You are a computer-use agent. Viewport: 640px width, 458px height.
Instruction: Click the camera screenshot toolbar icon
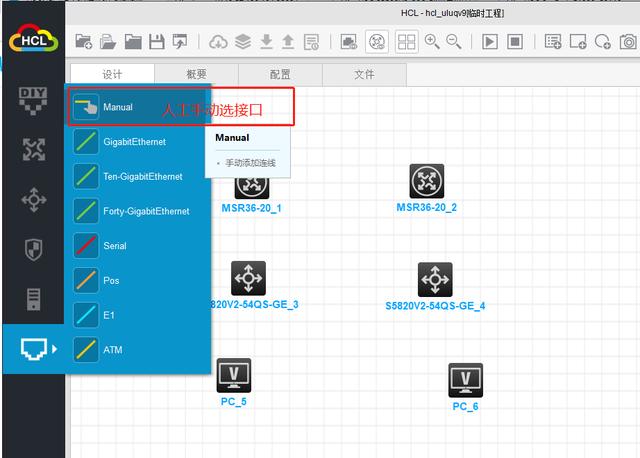point(628,42)
